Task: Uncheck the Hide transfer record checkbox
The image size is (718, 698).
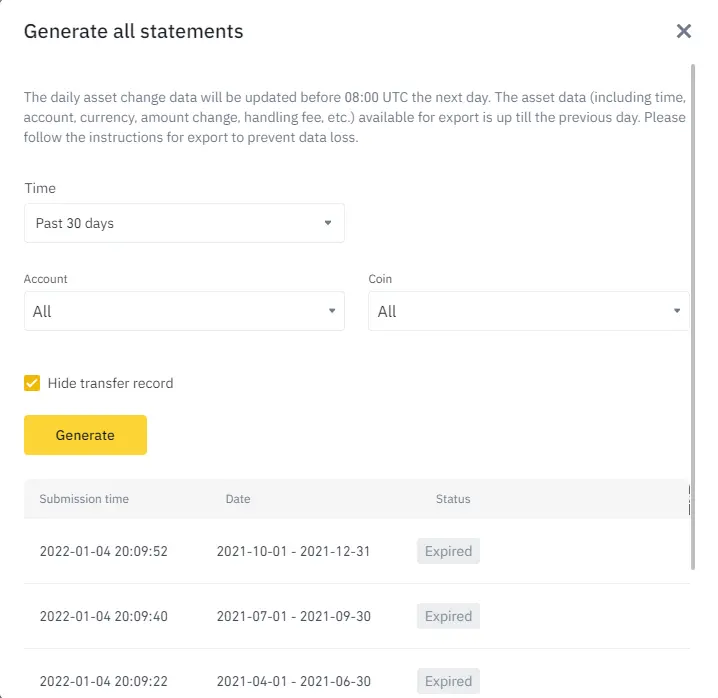Action: click(32, 383)
